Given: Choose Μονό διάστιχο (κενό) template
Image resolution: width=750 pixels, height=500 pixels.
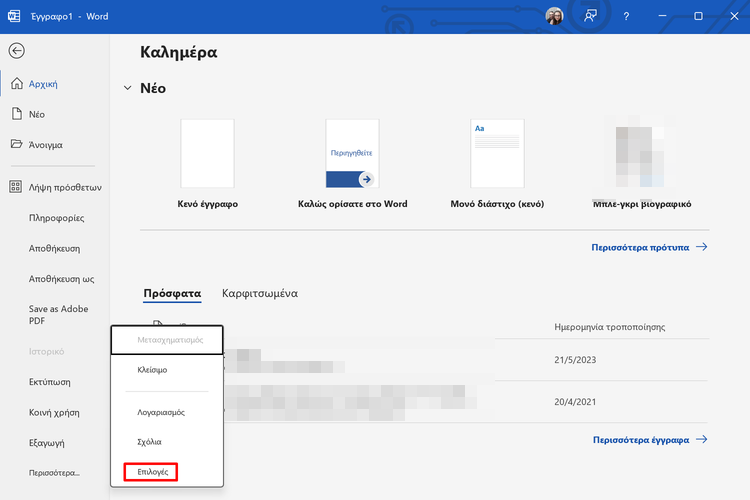Looking at the screenshot, I should [497, 164].
